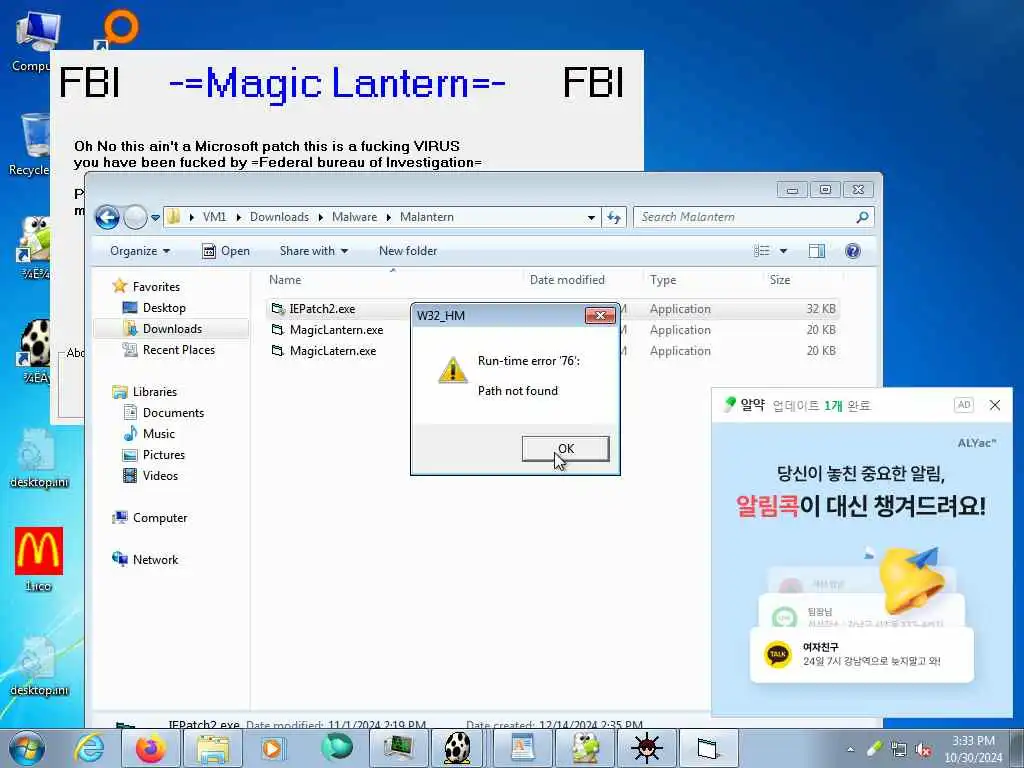Close the W32_HM error dialog
Screen dimensions: 1024x768
point(600,315)
